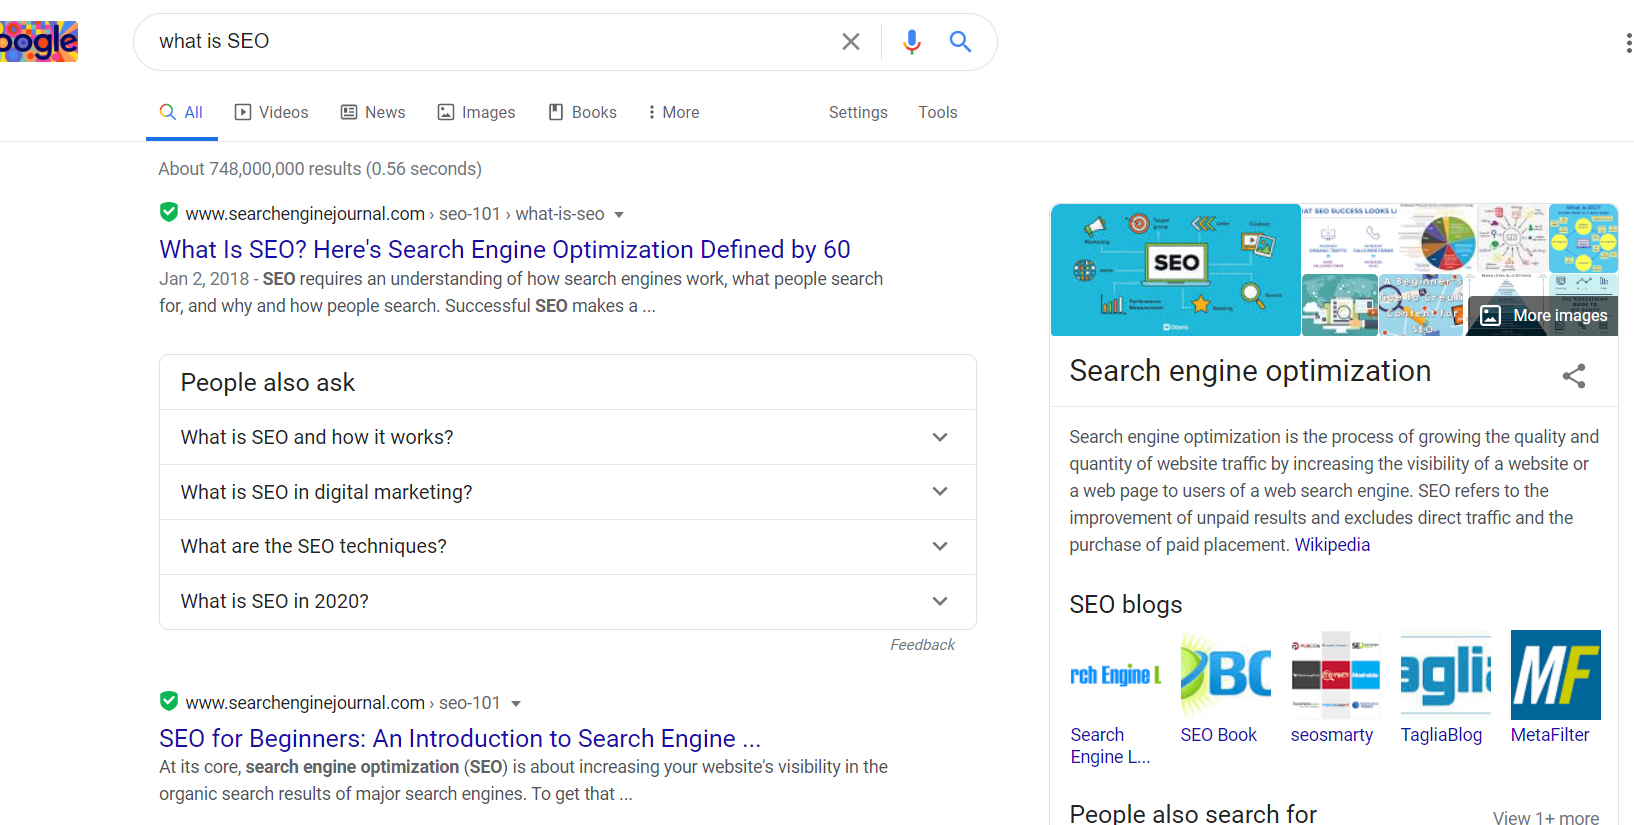Select the All results tab

pos(182,112)
